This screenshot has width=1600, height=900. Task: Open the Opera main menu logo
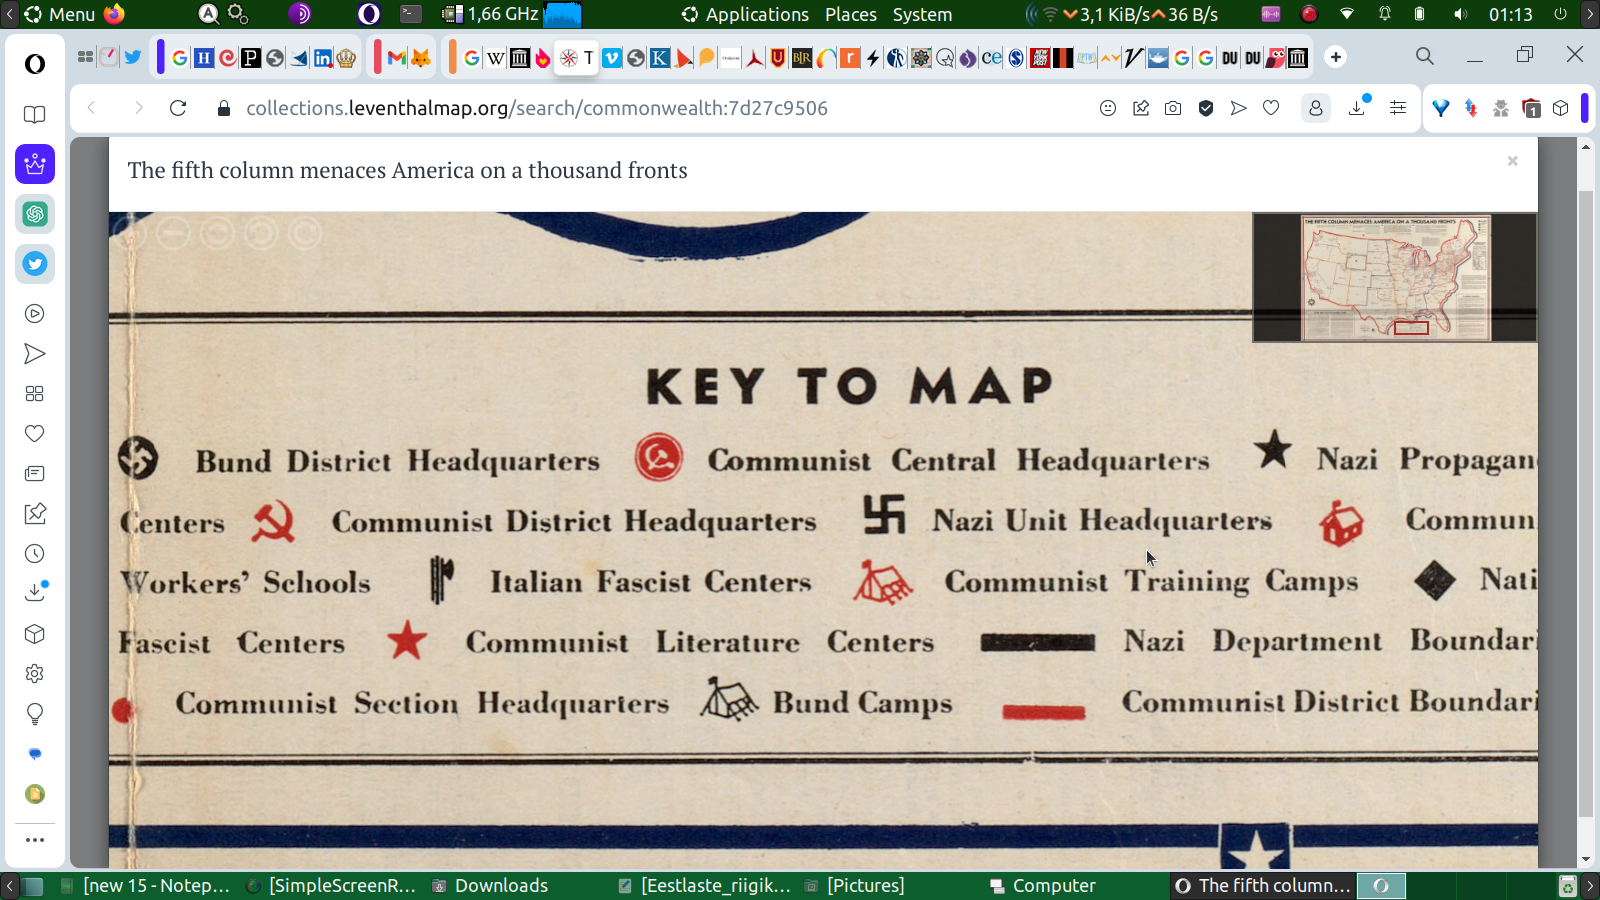pos(35,64)
